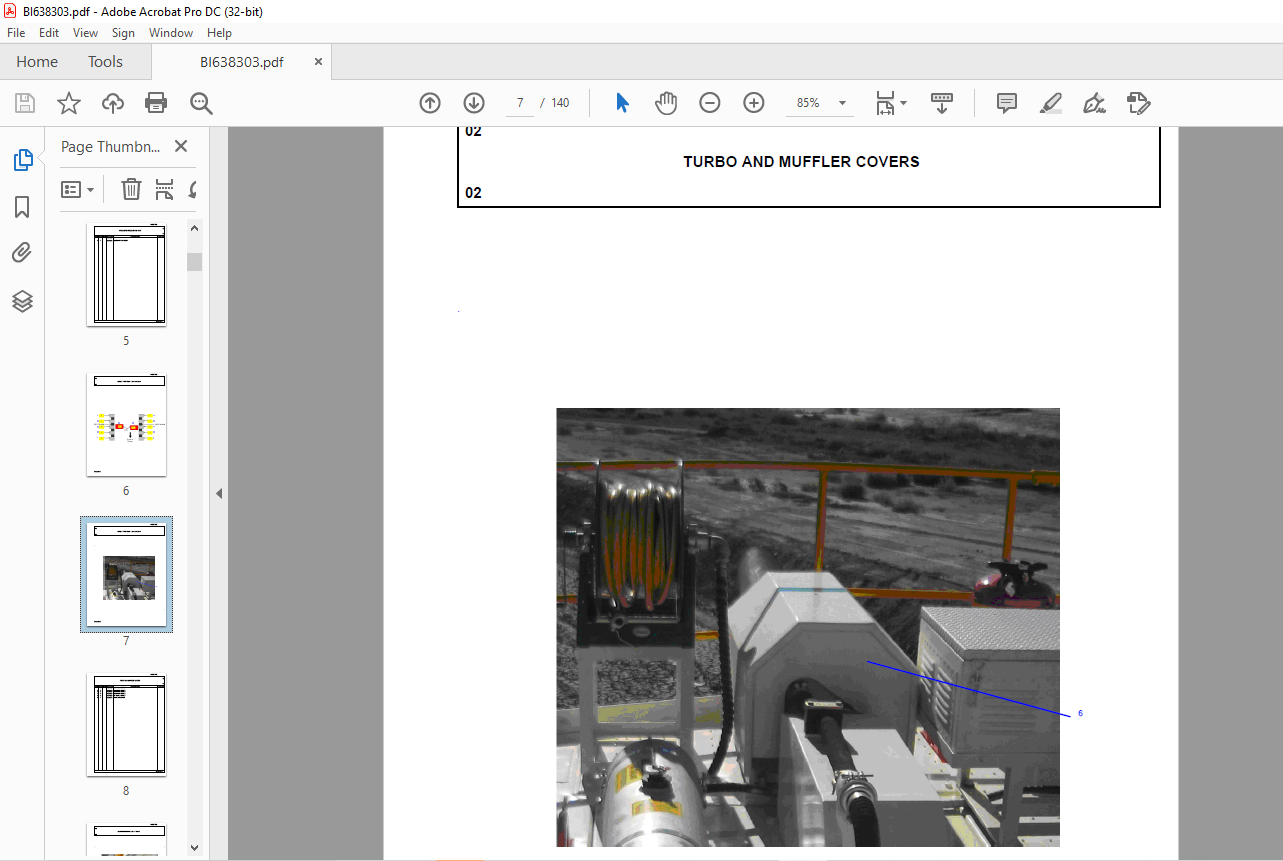Open the Layers sidebar panel
This screenshot has height=861, width=1283.
[22, 301]
